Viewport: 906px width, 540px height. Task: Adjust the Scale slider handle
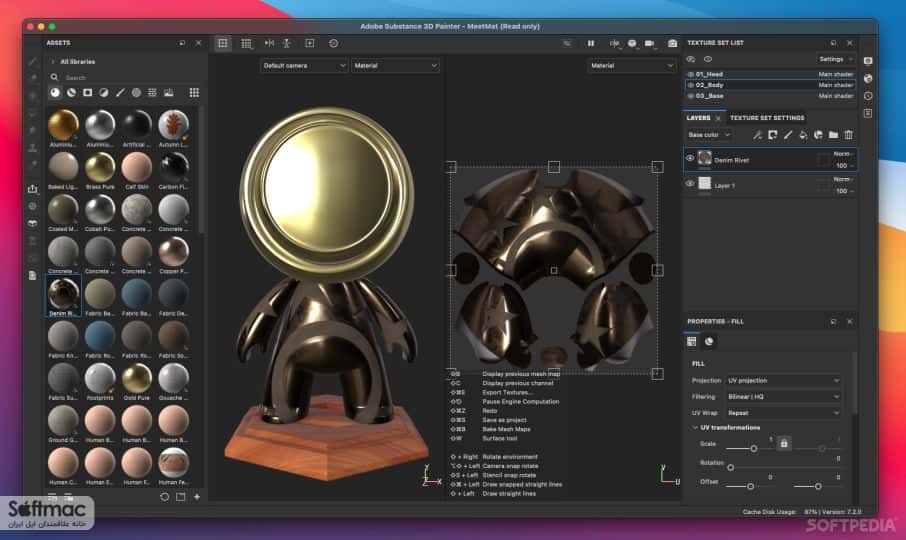pos(753,449)
